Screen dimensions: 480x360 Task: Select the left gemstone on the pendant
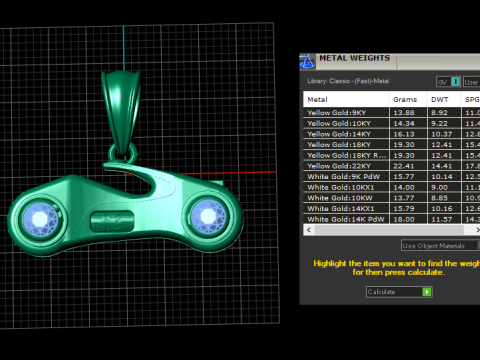click(41, 219)
